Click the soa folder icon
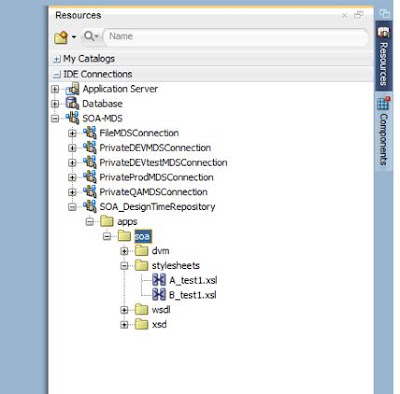The width and height of the screenshot is (400, 394). click(x=124, y=236)
